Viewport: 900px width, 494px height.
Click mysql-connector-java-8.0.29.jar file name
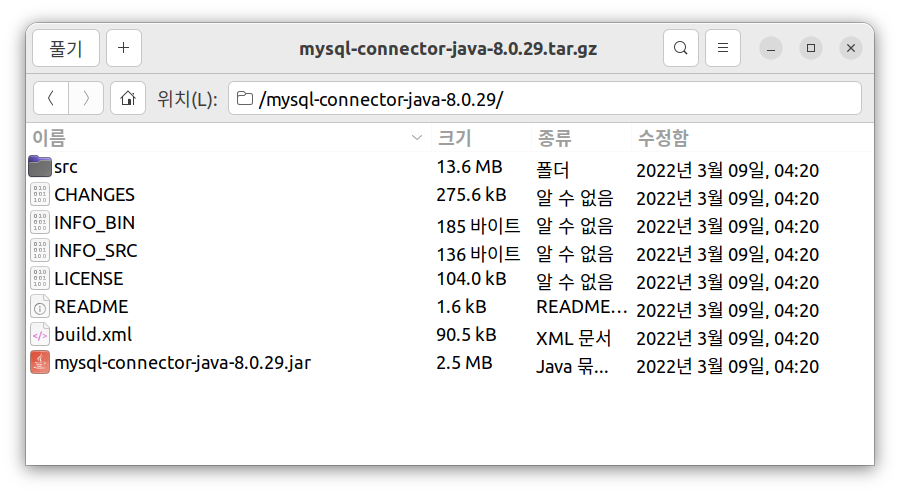pos(183,363)
